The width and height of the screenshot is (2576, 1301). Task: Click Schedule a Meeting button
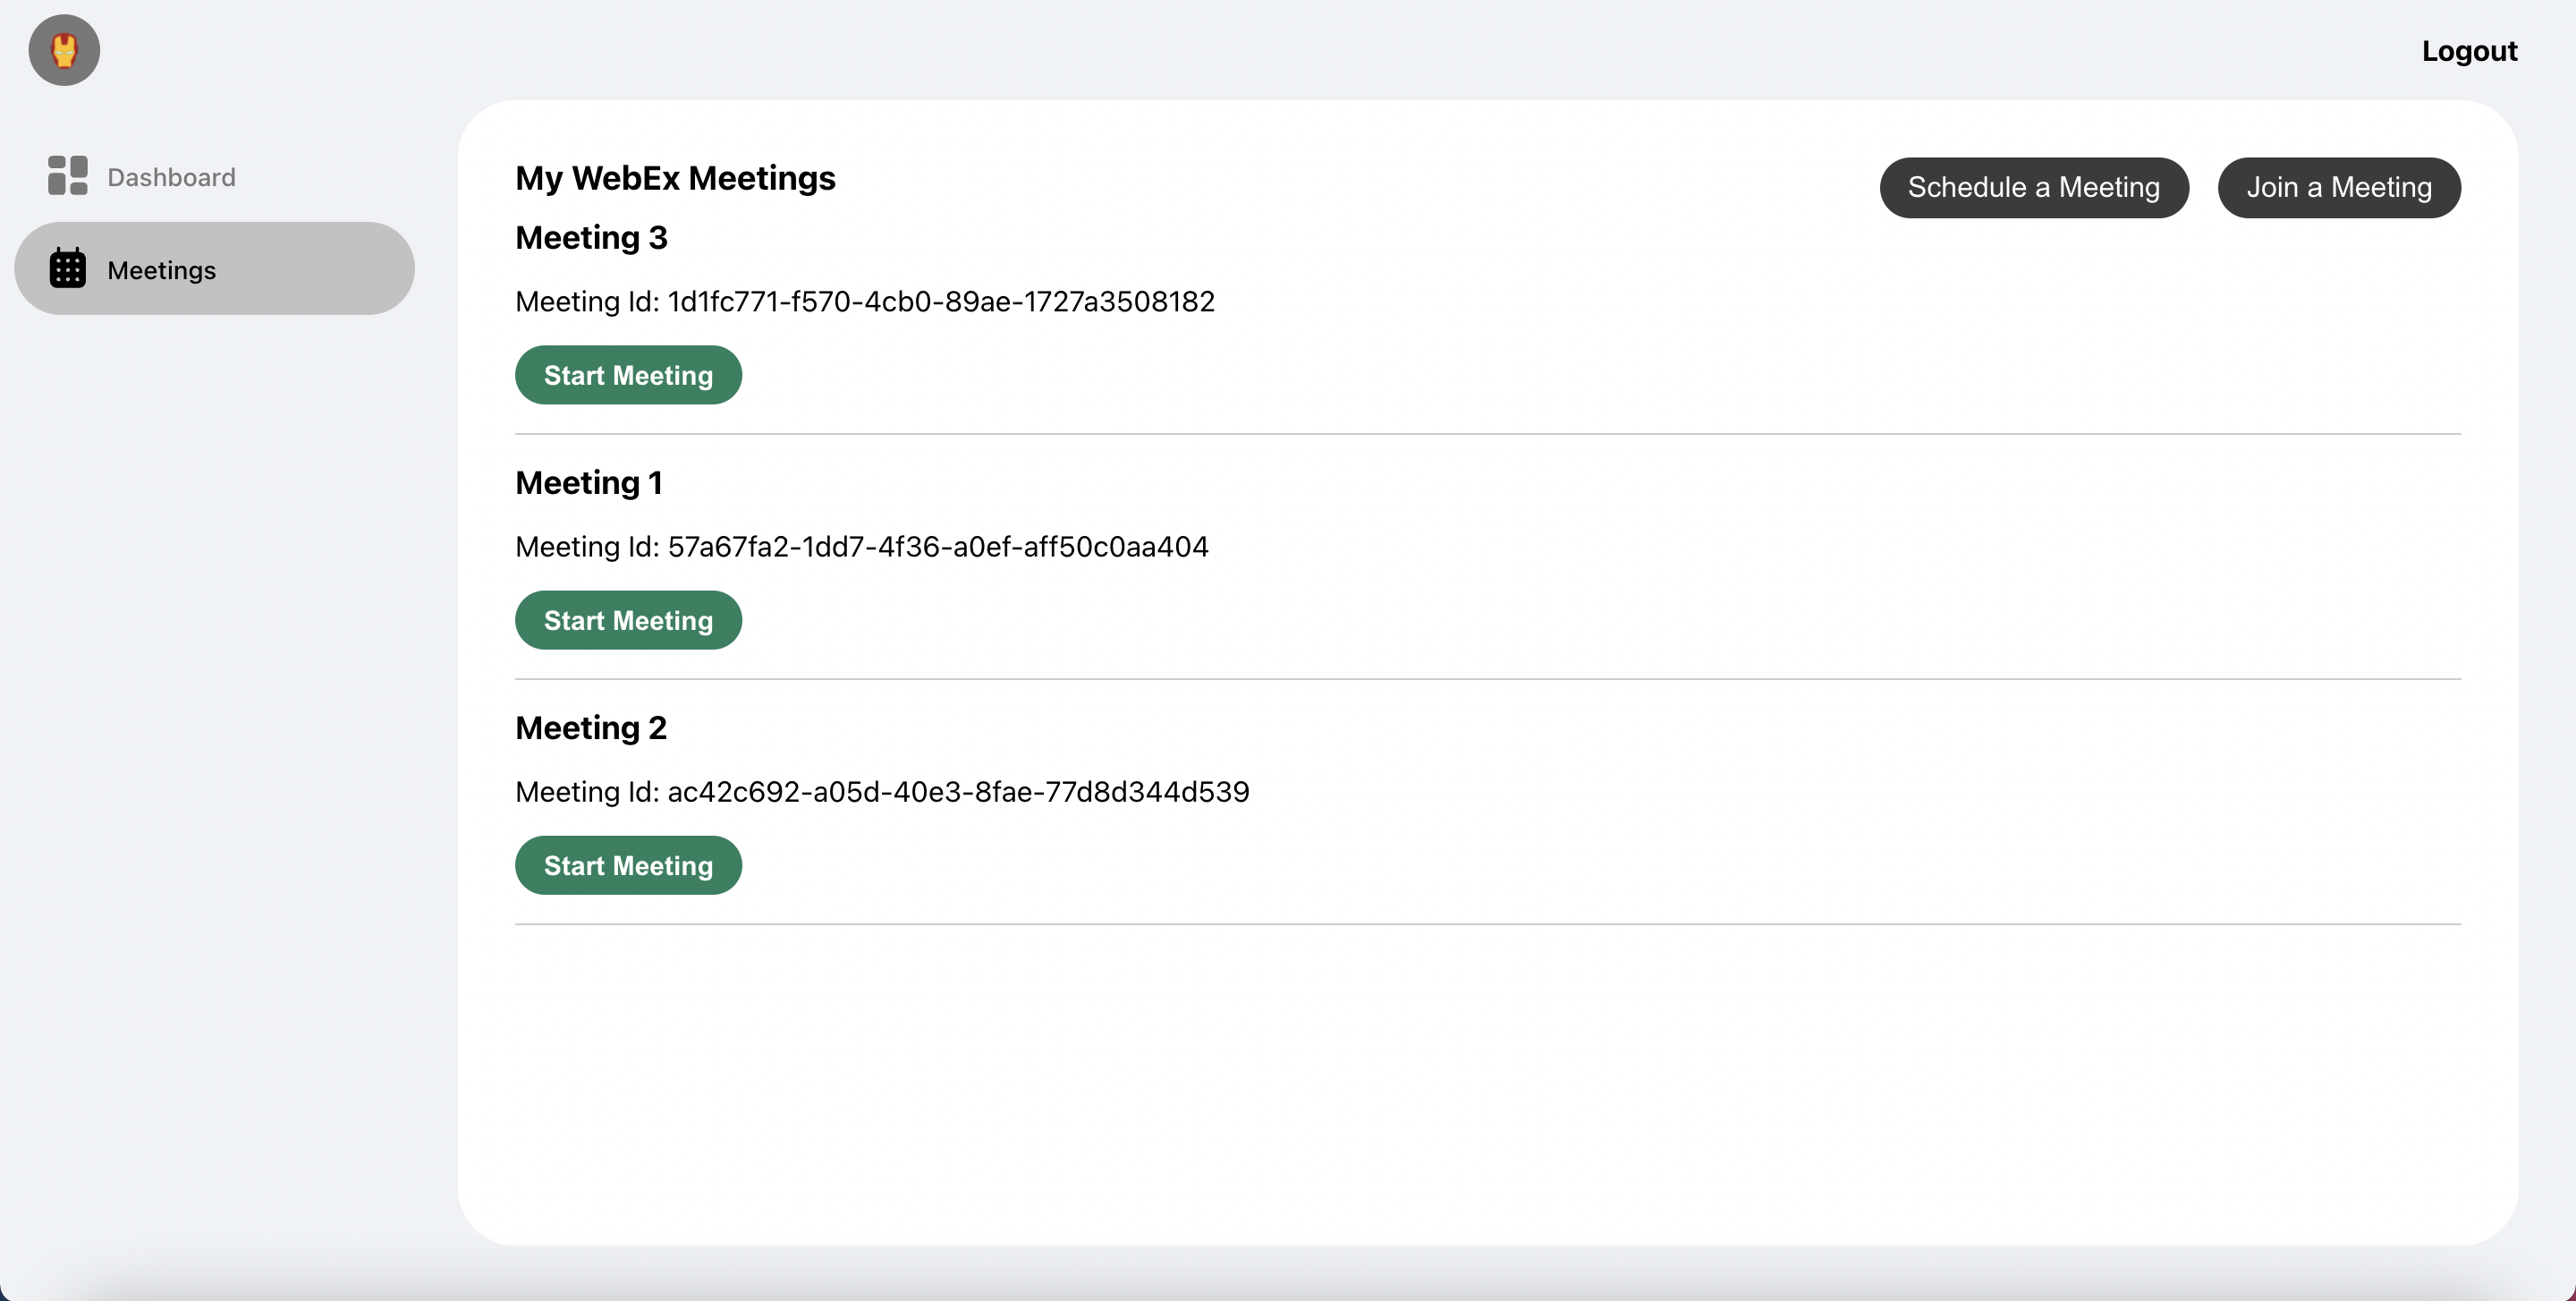click(2033, 187)
